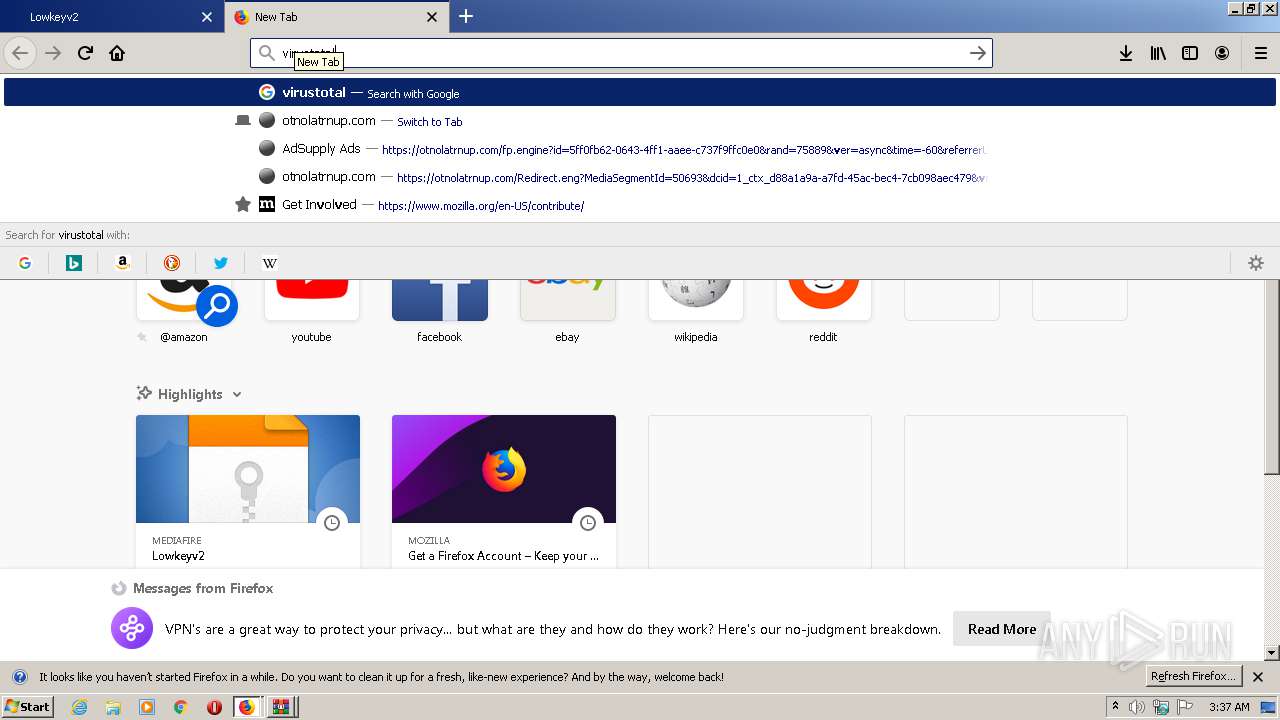Launch Google Chrome from taskbar
The image size is (1280, 720).
click(180, 707)
